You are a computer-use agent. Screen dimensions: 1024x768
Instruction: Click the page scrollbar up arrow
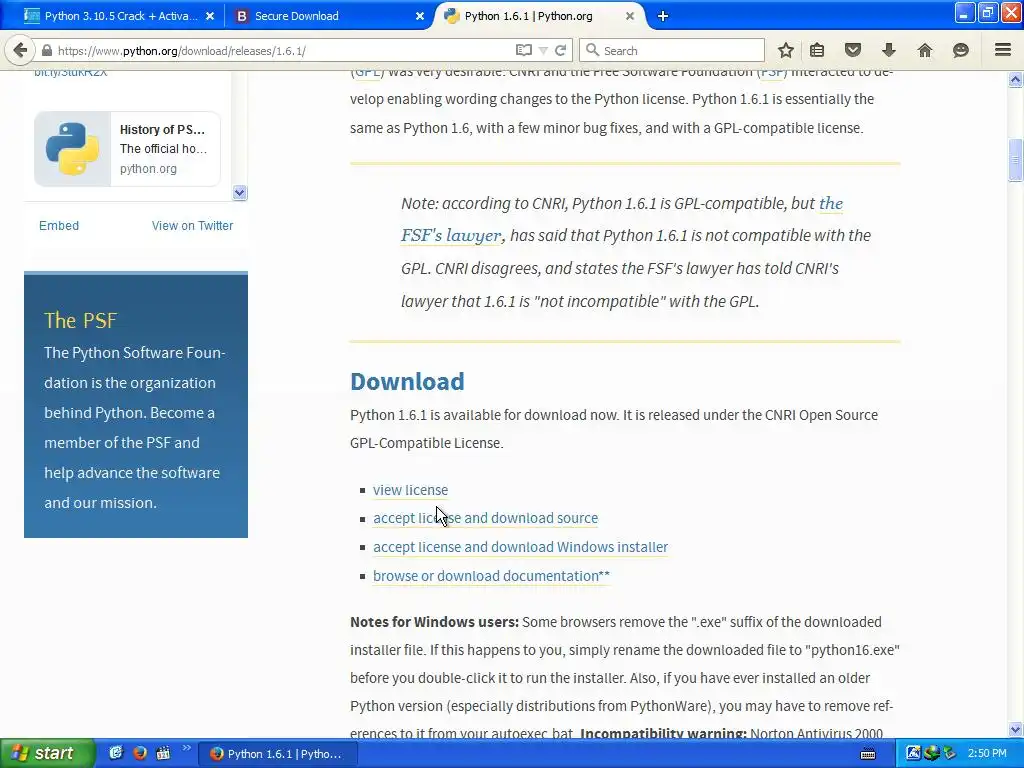1015,80
